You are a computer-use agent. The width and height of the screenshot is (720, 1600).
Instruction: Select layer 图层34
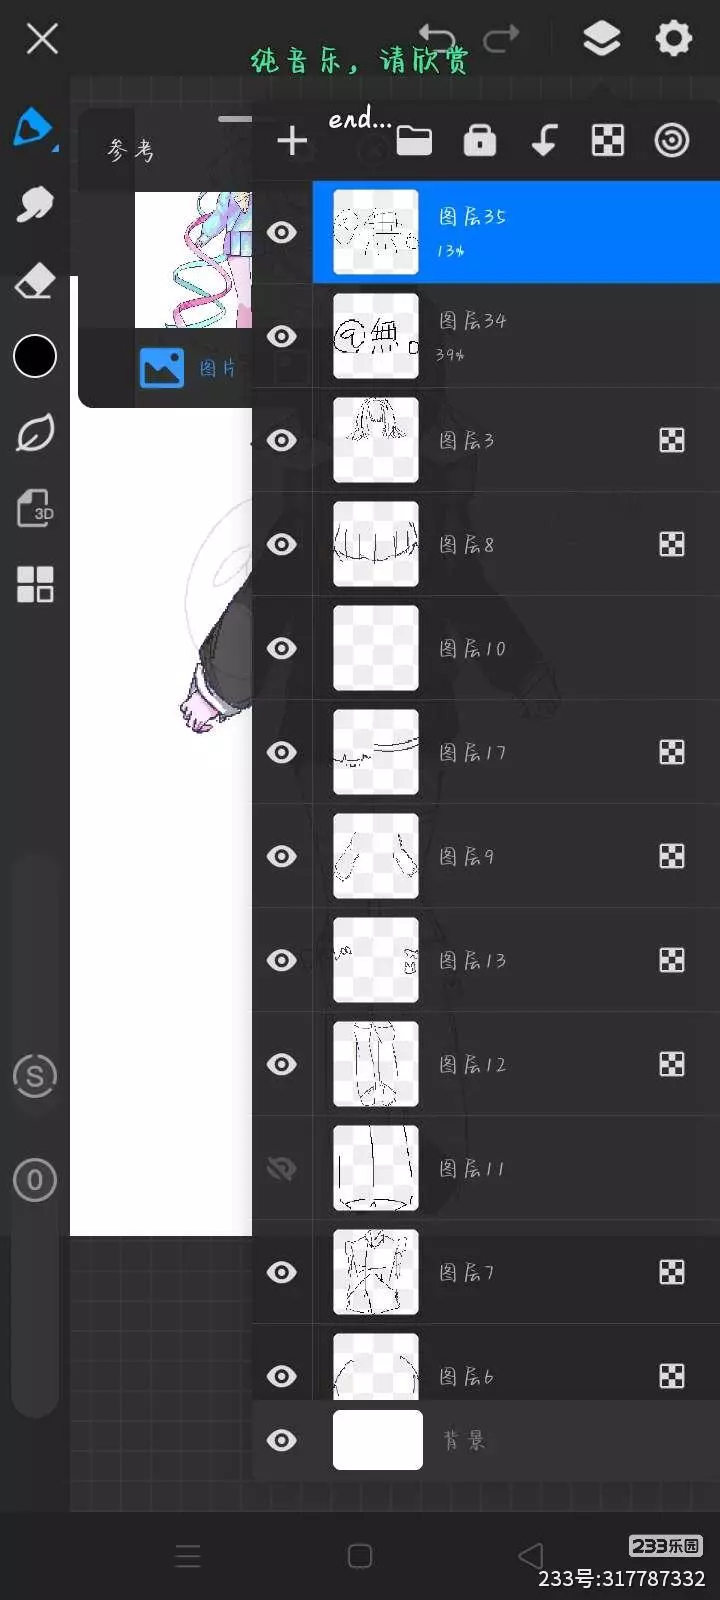[x=540, y=336]
